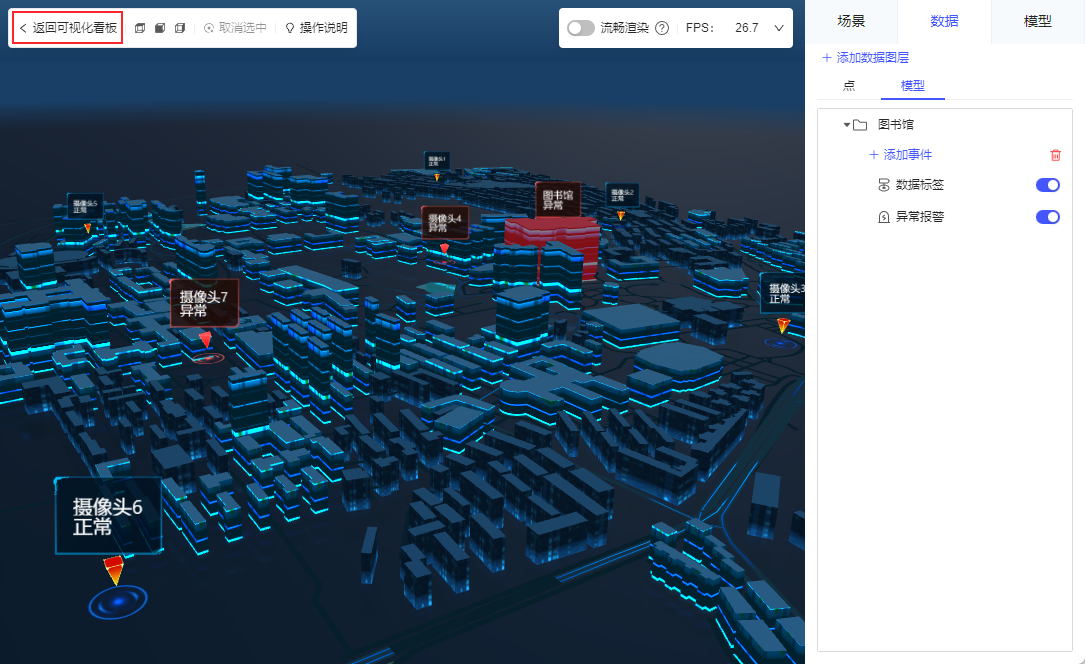This screenshot has width=1085, height=664.
Task: Click 添加数据图层 link
Action: point(866,57)
